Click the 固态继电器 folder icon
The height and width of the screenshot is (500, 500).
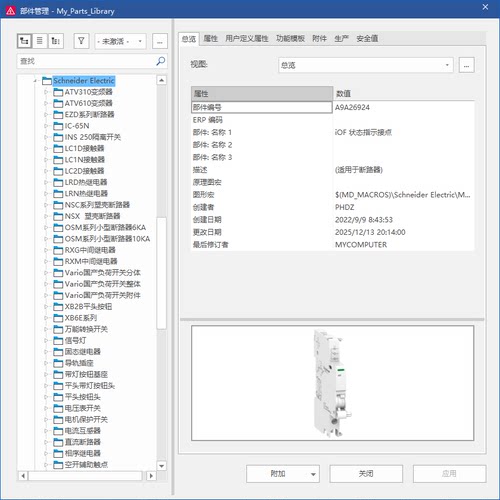pyautogui.click(x=58, y=352)
